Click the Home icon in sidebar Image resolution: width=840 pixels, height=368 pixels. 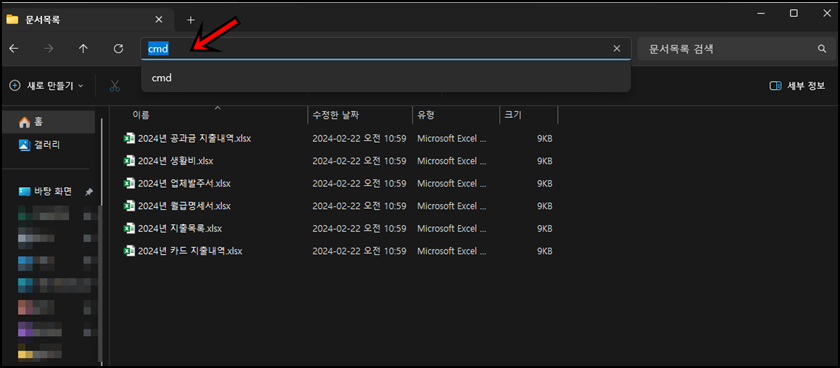pos(24,123)
